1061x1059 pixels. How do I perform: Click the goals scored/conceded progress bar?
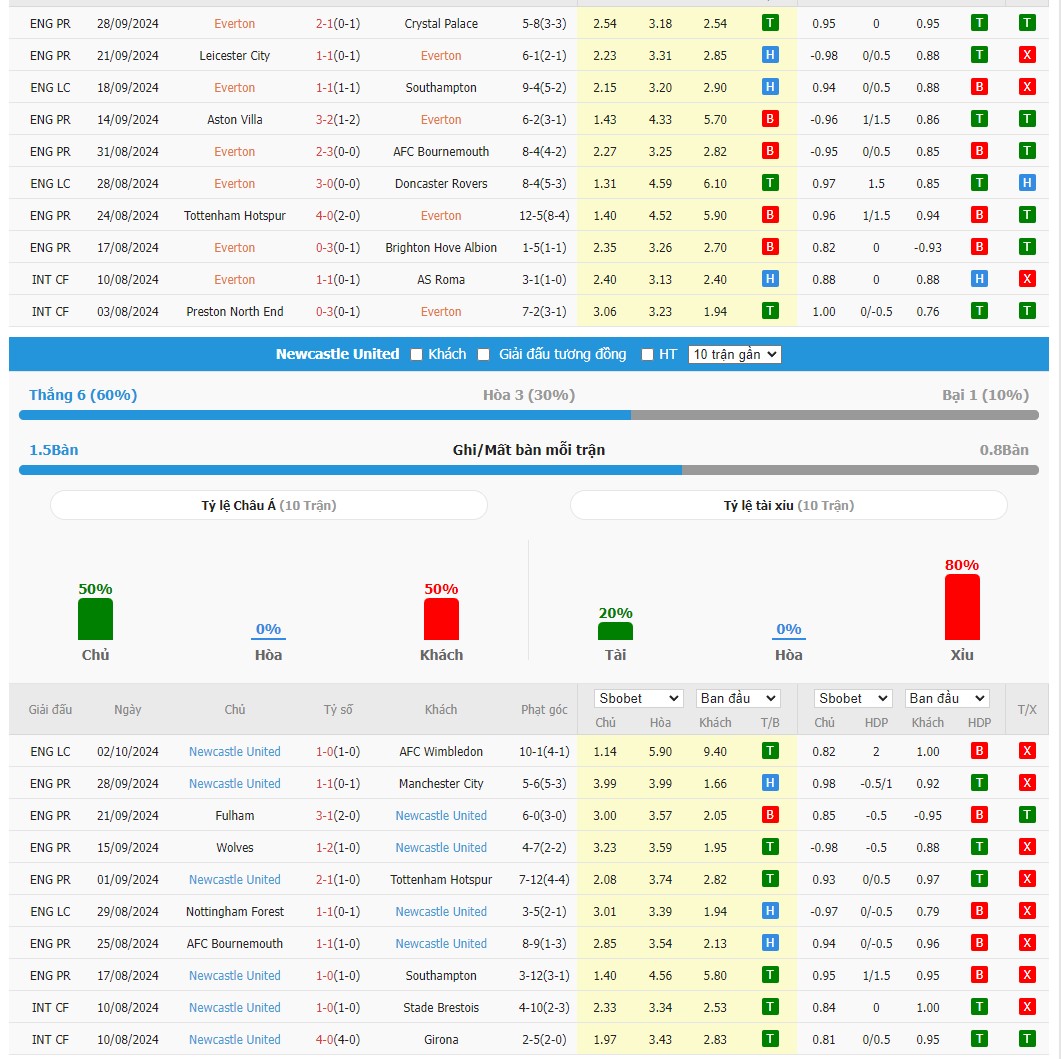point(528,470)
